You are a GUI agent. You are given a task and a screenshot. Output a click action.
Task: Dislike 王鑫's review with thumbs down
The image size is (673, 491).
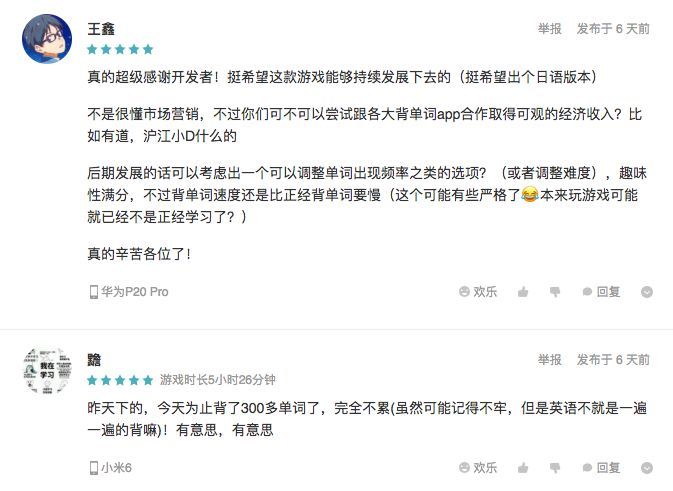click(554, 292)
